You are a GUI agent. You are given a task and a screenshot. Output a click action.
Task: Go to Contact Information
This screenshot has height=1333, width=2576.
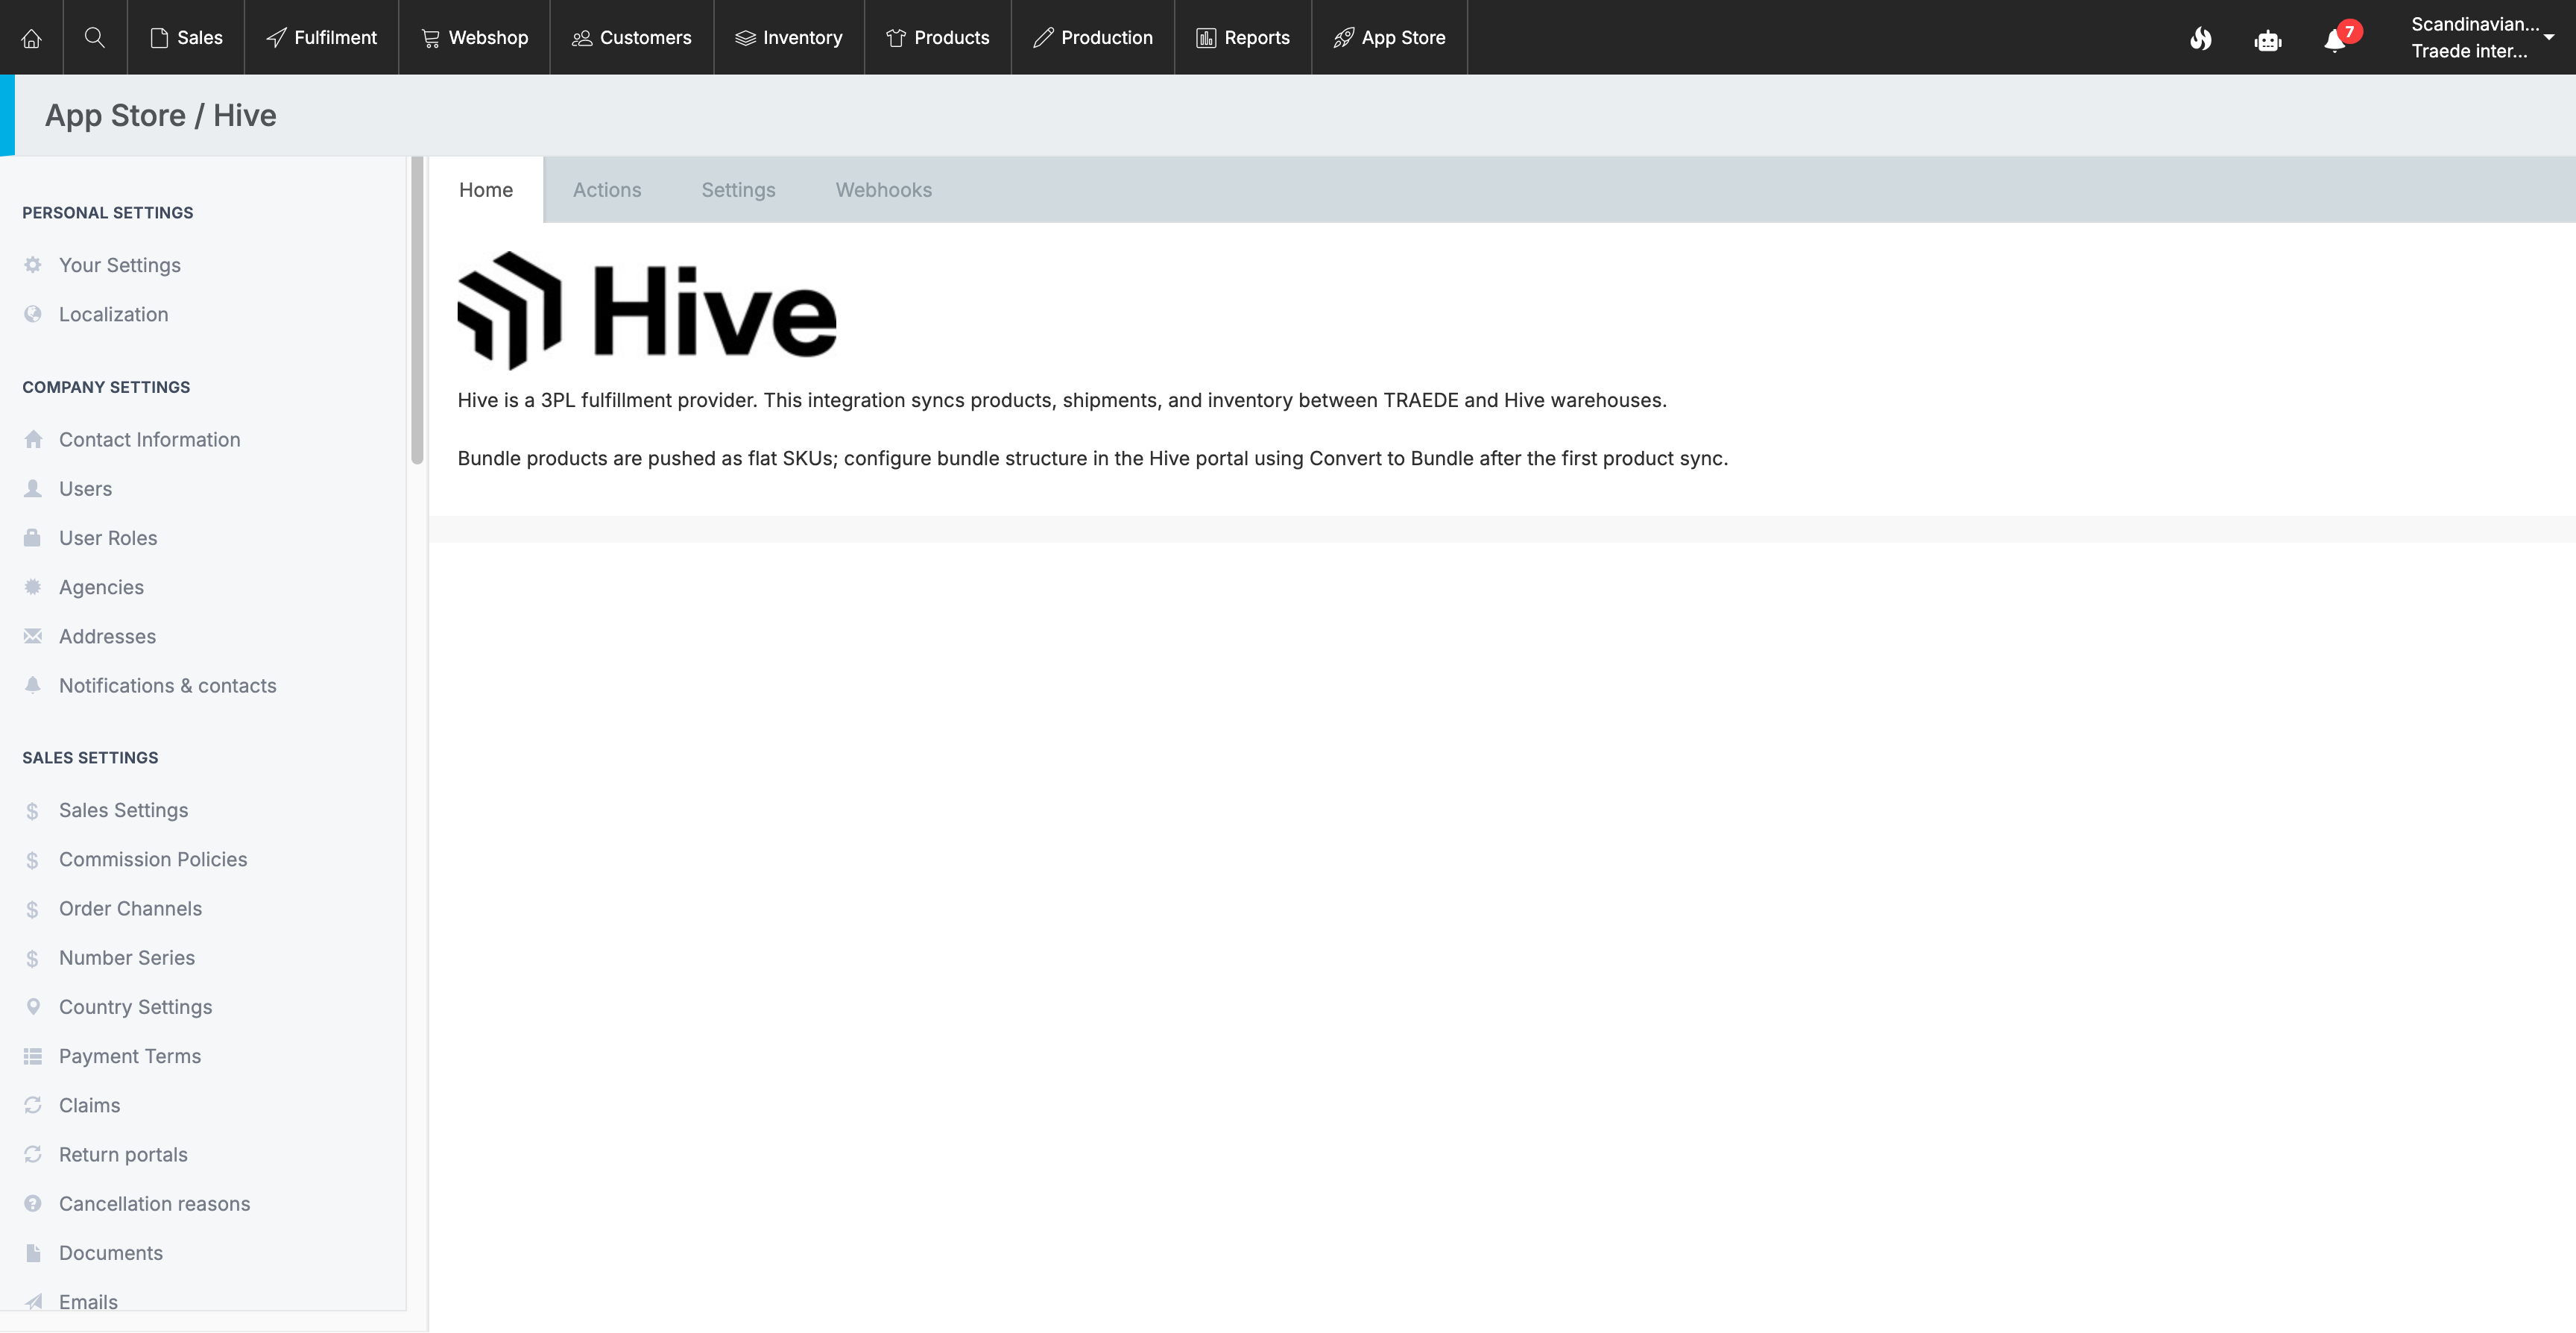tap(150, 439)
